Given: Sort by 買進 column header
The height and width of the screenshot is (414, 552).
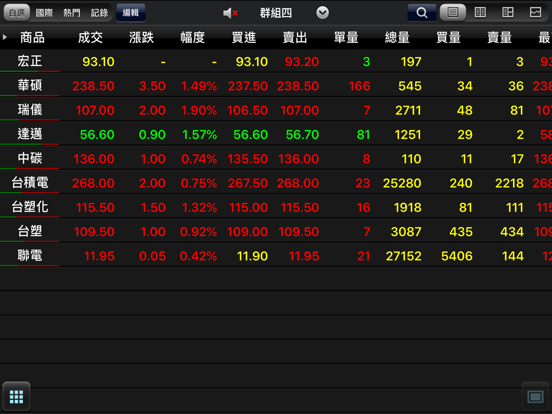Looking at the screenshot, I should click(244, 37).
